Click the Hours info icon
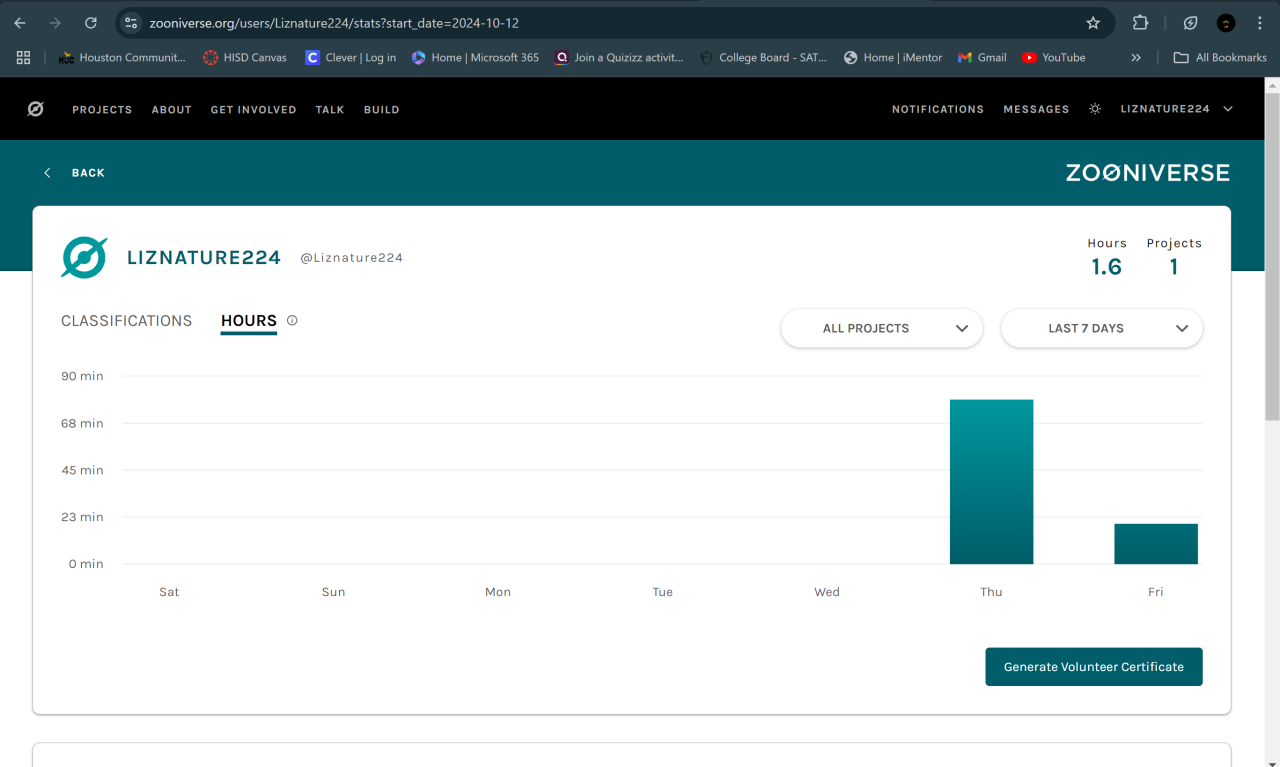 pos(292,321)
